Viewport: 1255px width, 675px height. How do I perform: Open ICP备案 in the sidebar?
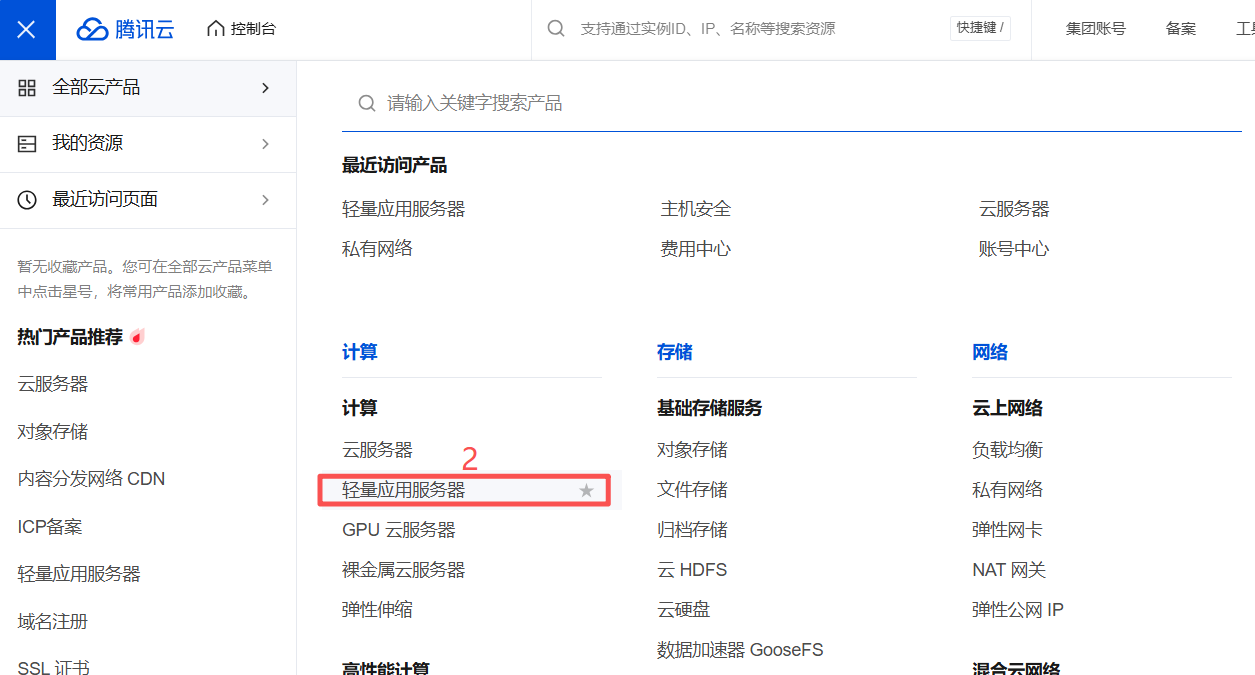50,527
